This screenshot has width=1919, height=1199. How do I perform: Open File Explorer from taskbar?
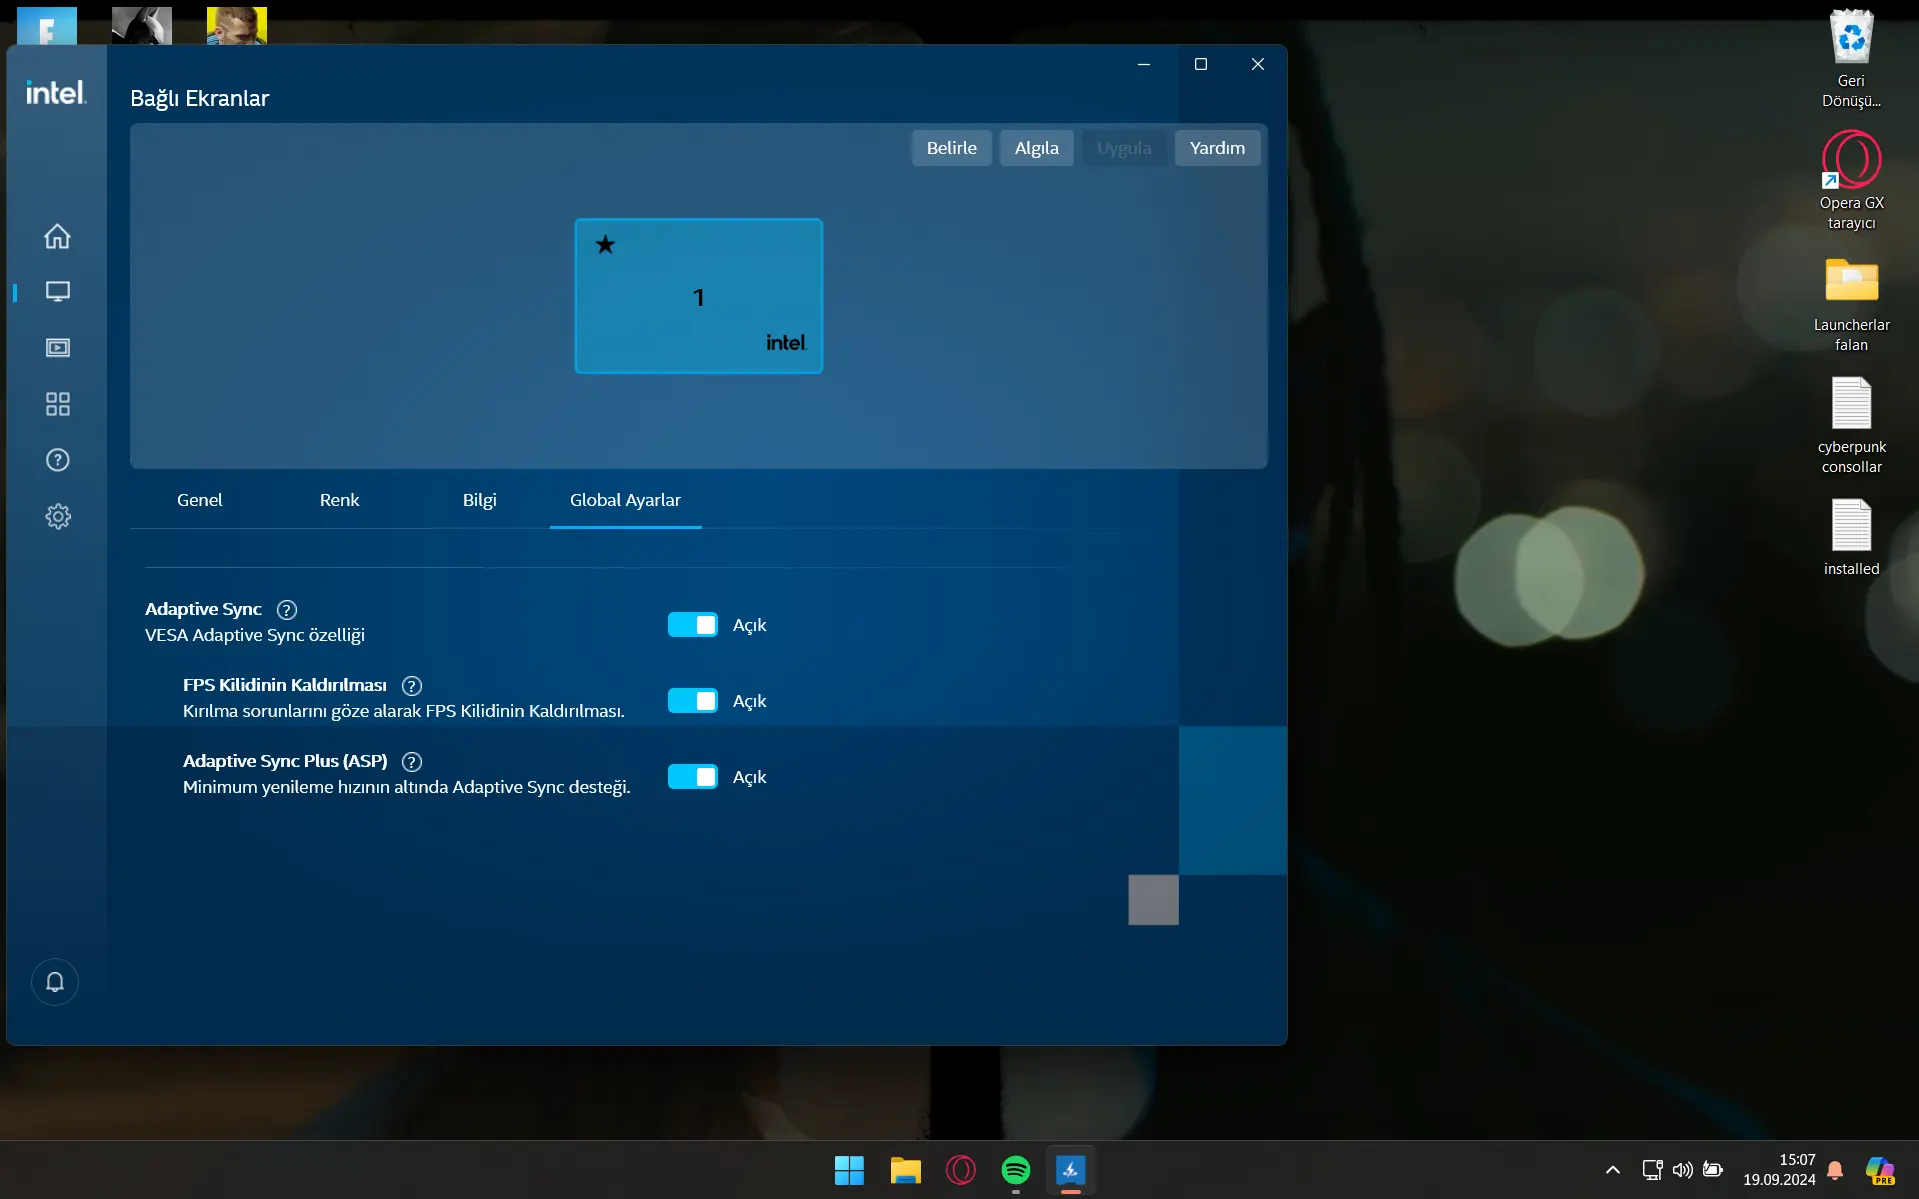[x=905, y=1170]
